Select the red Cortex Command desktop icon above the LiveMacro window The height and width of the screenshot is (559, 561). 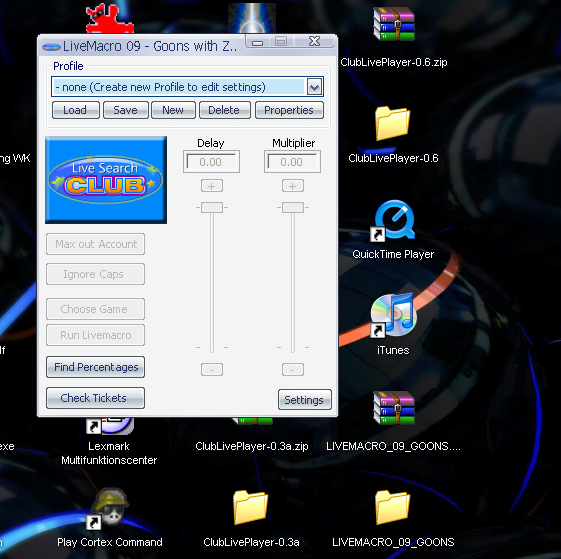click(x=109, y=19)
